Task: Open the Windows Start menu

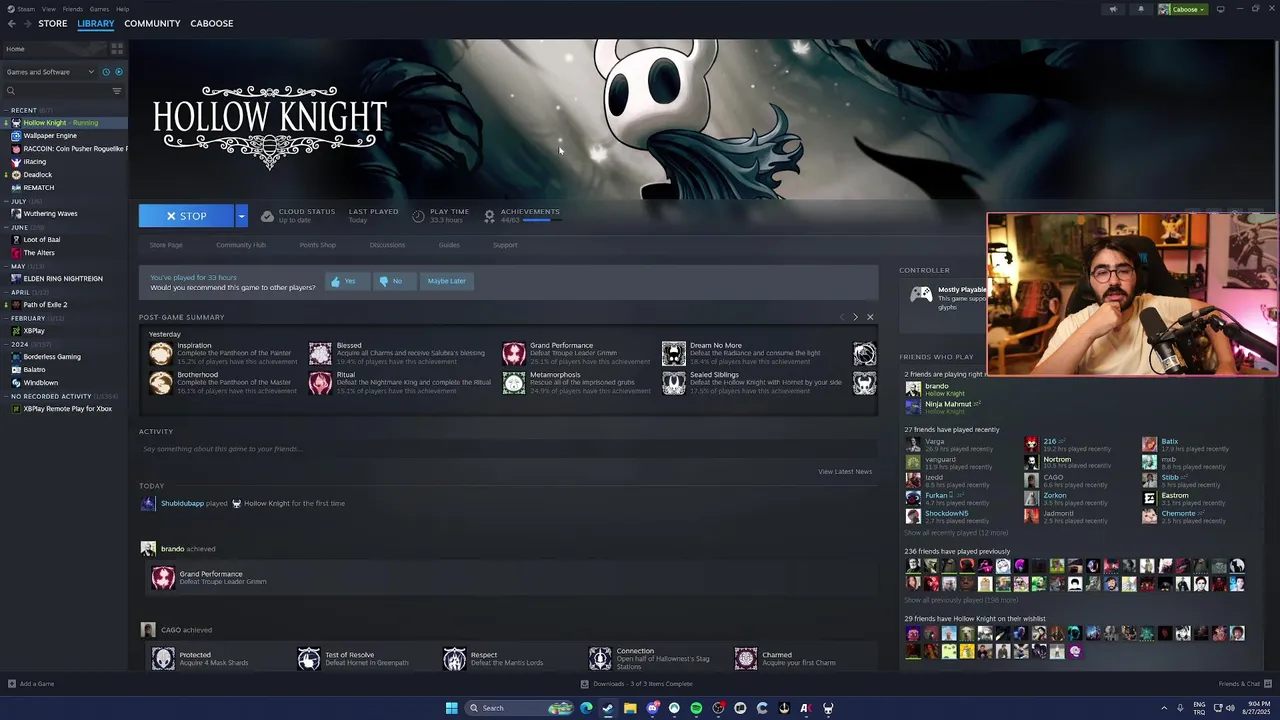Action: [452, 708]
